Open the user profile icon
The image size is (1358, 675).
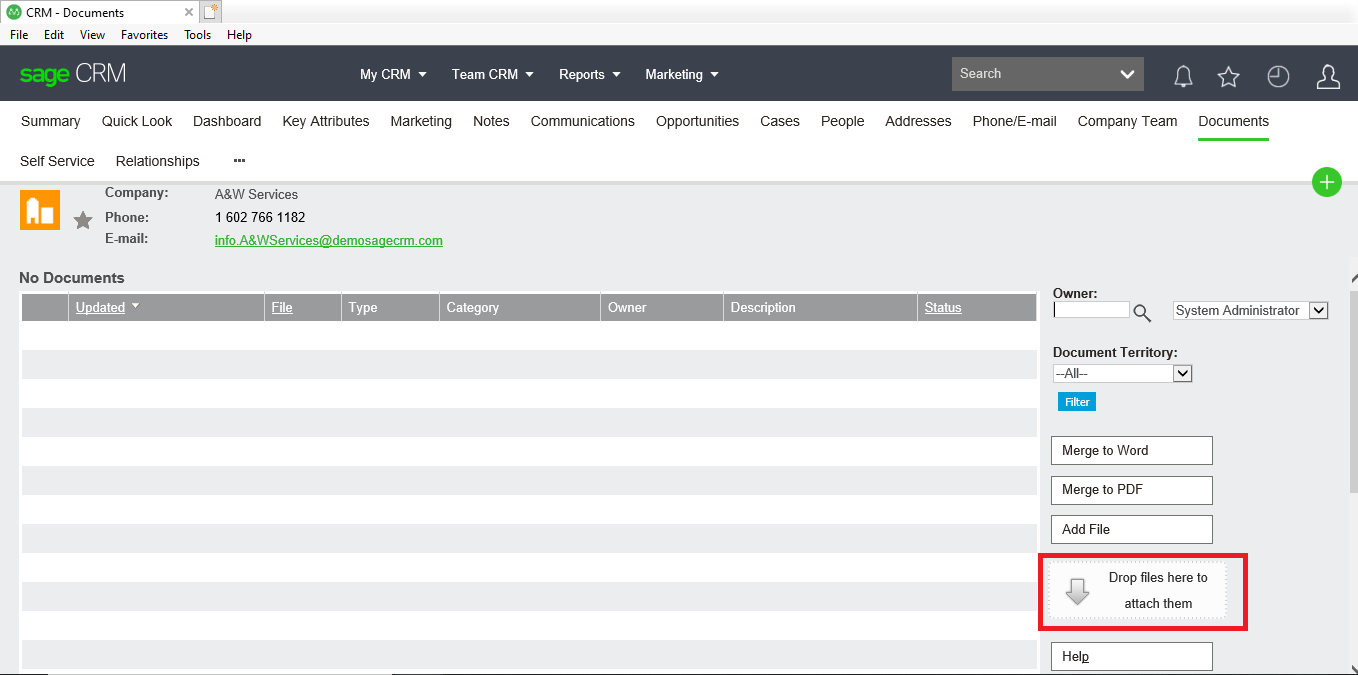pyautogui.click(x=1328, y=76)
